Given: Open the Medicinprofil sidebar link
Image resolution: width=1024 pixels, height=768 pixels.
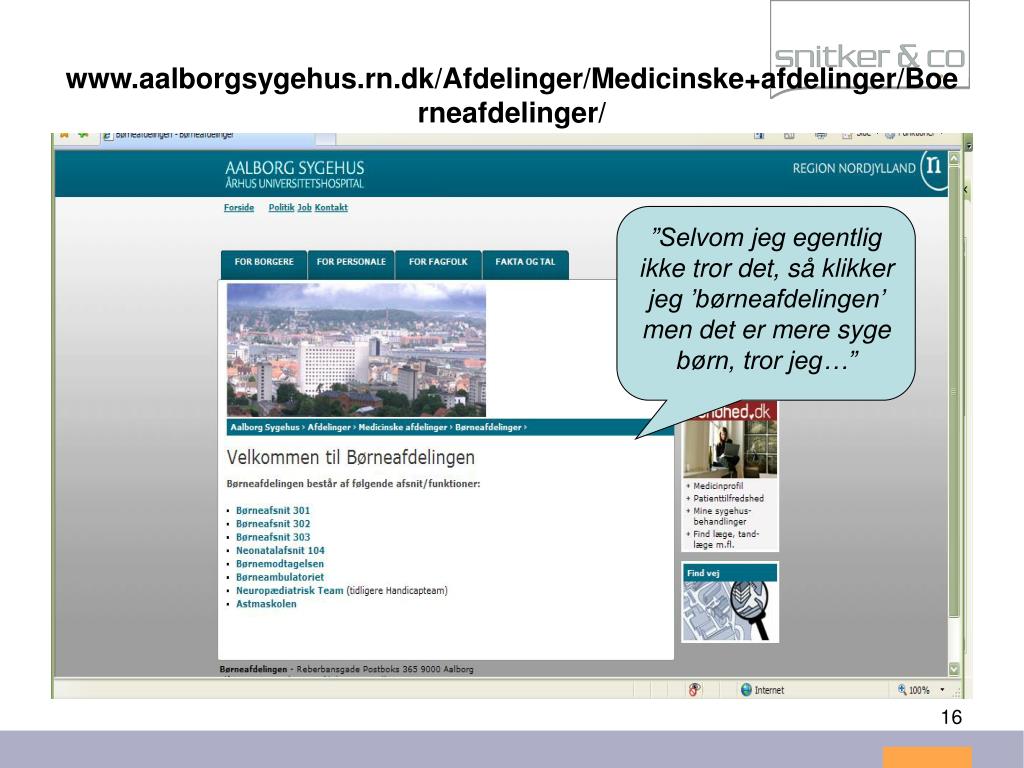Looking at the screenshot, I should tap(718, 486).
